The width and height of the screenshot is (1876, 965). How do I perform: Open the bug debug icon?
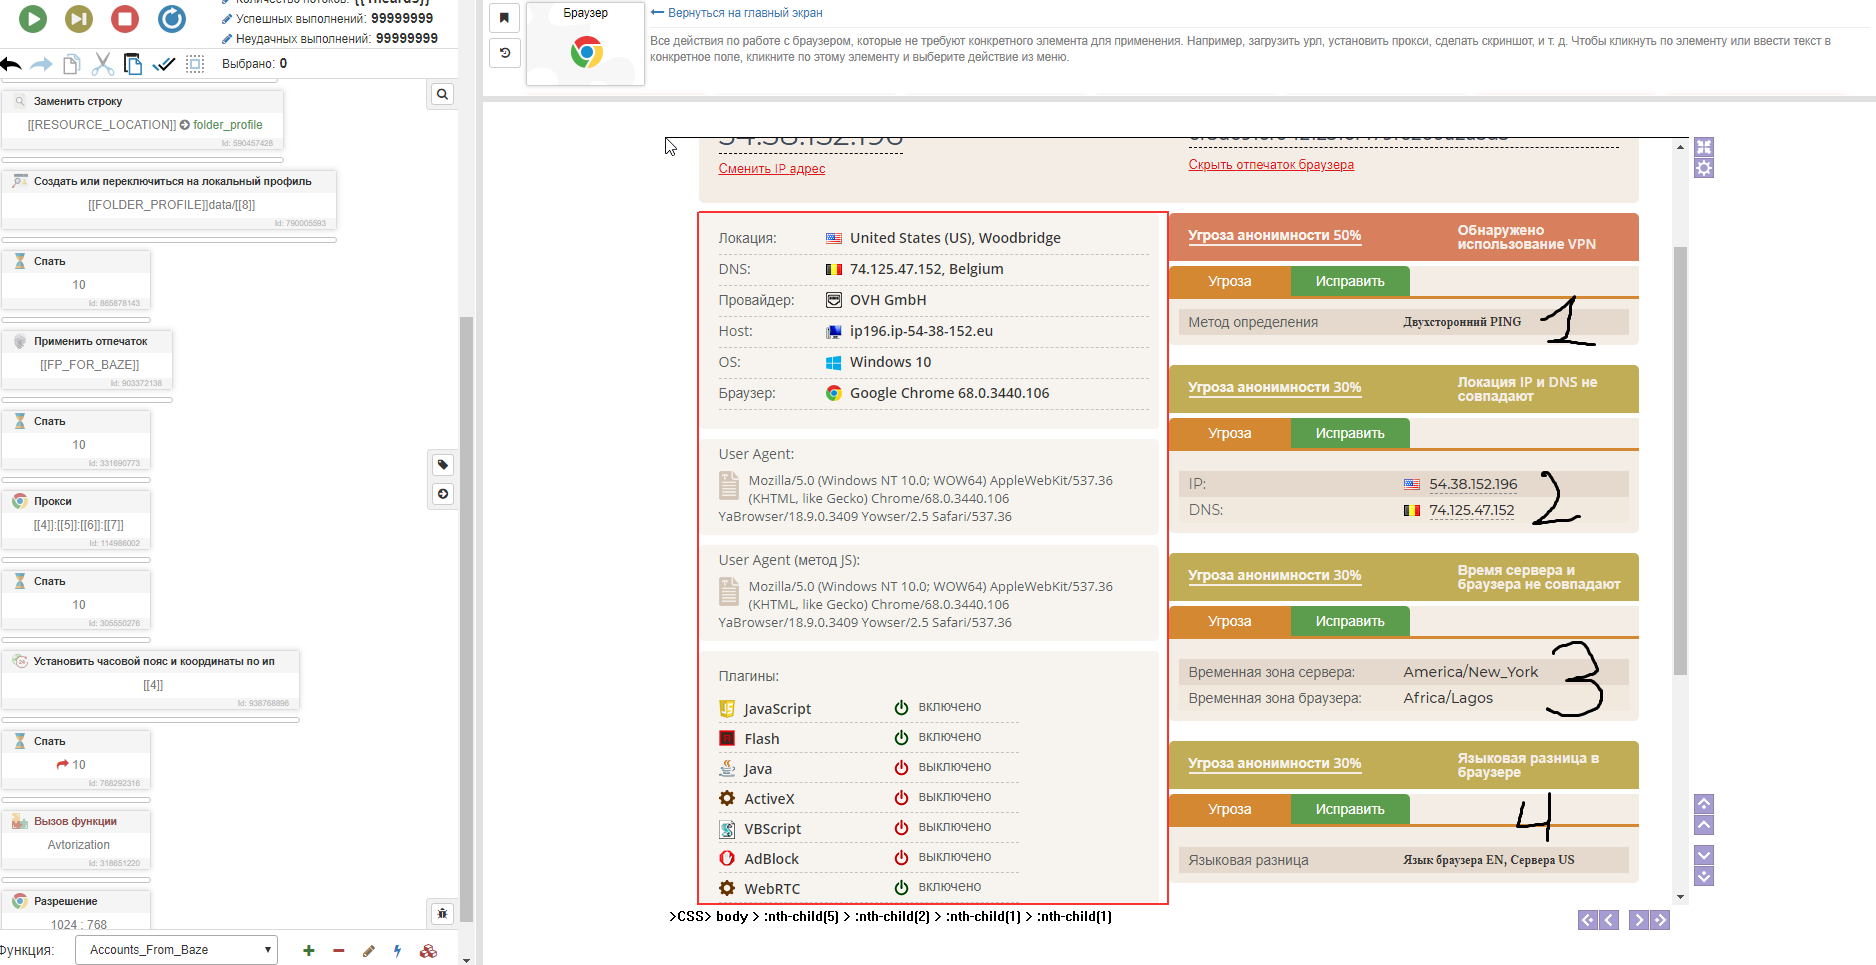(x=442, y=913)
